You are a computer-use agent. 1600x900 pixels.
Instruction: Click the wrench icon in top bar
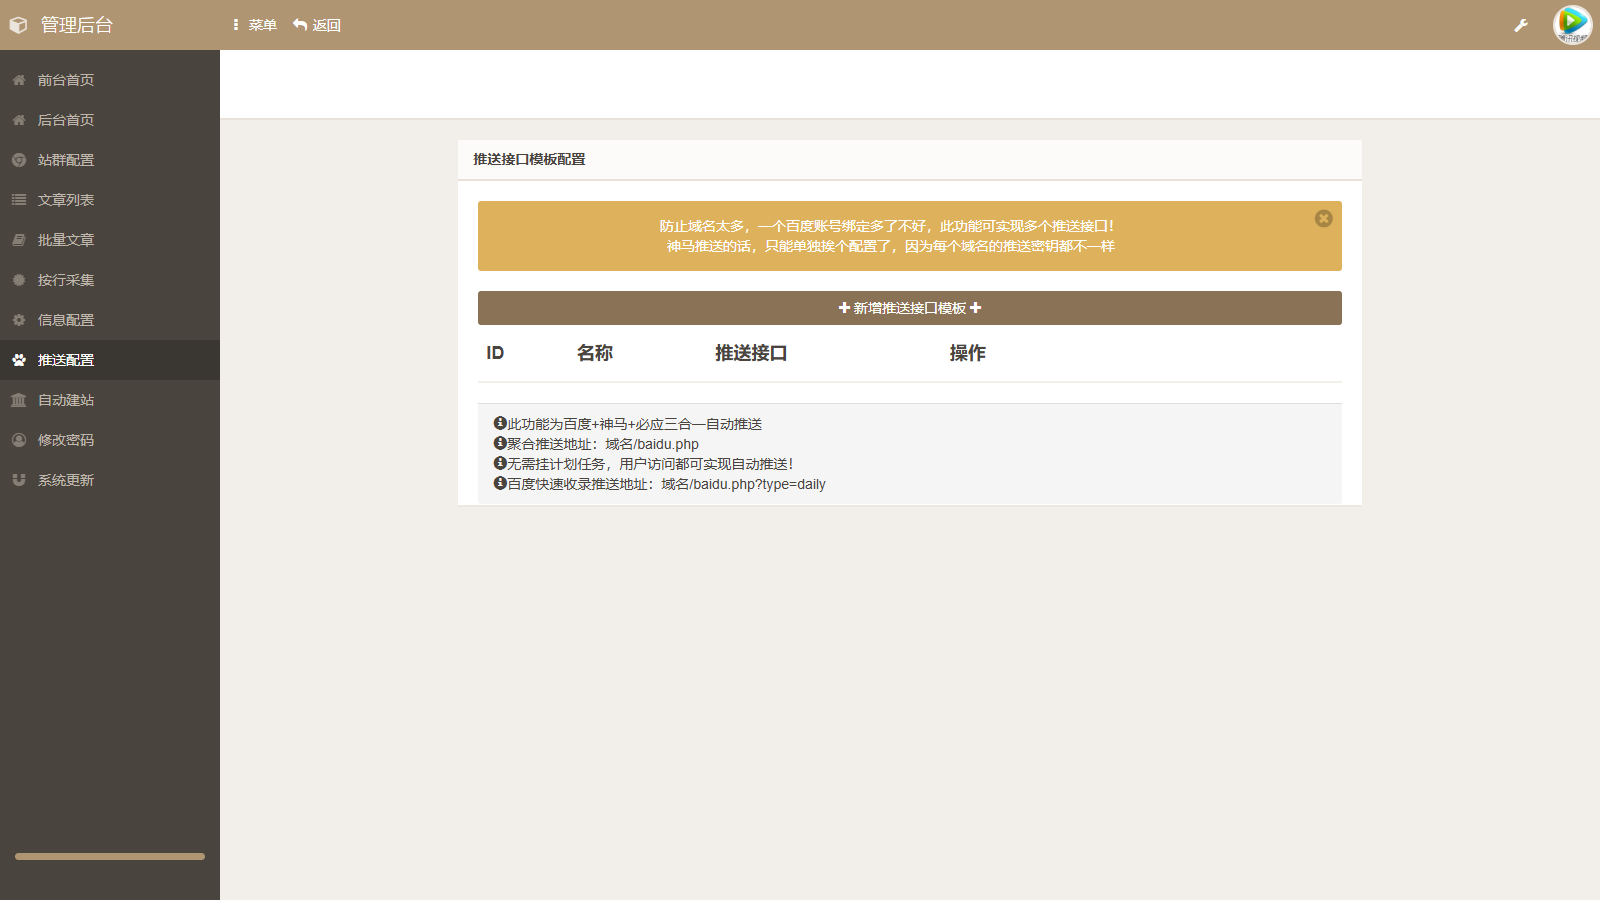(1521, 25)
